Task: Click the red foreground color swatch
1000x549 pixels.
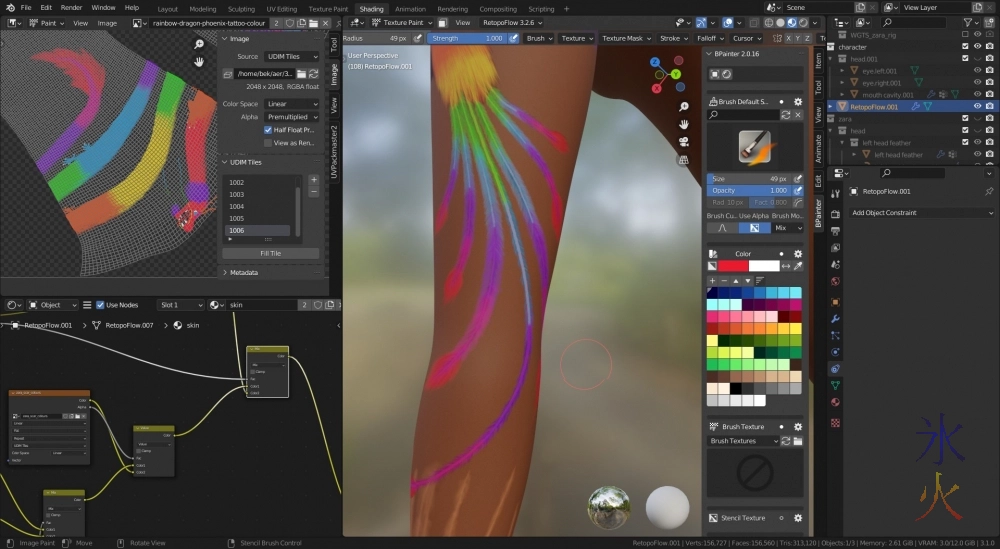Action: 733,266
